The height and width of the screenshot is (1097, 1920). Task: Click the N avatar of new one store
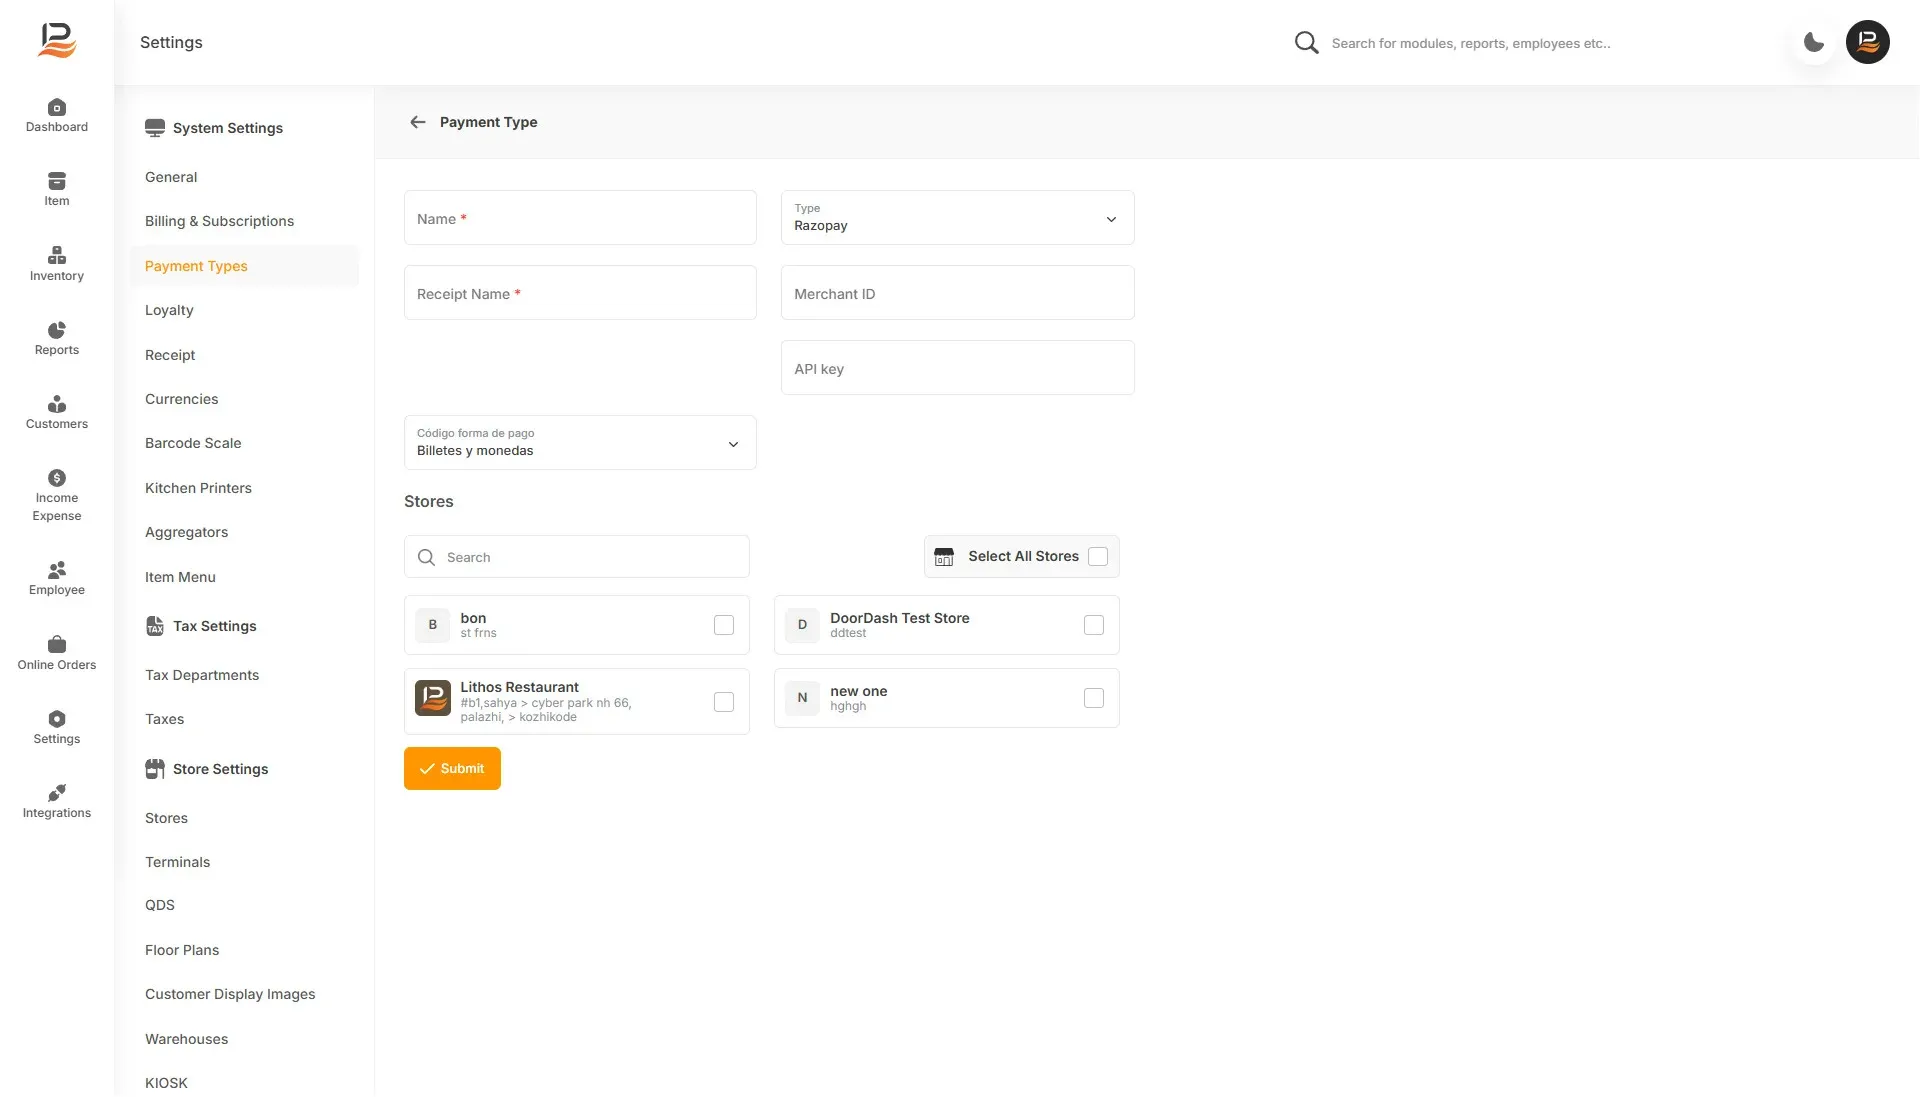[x=802, y=698]
